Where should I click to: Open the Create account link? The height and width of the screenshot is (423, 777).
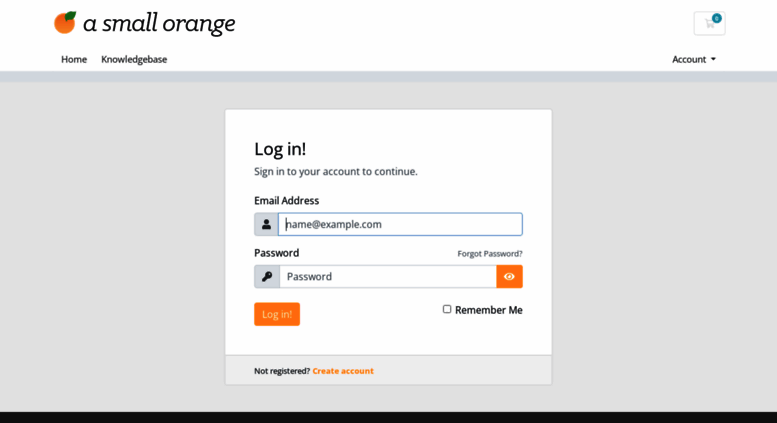[343, 370]
